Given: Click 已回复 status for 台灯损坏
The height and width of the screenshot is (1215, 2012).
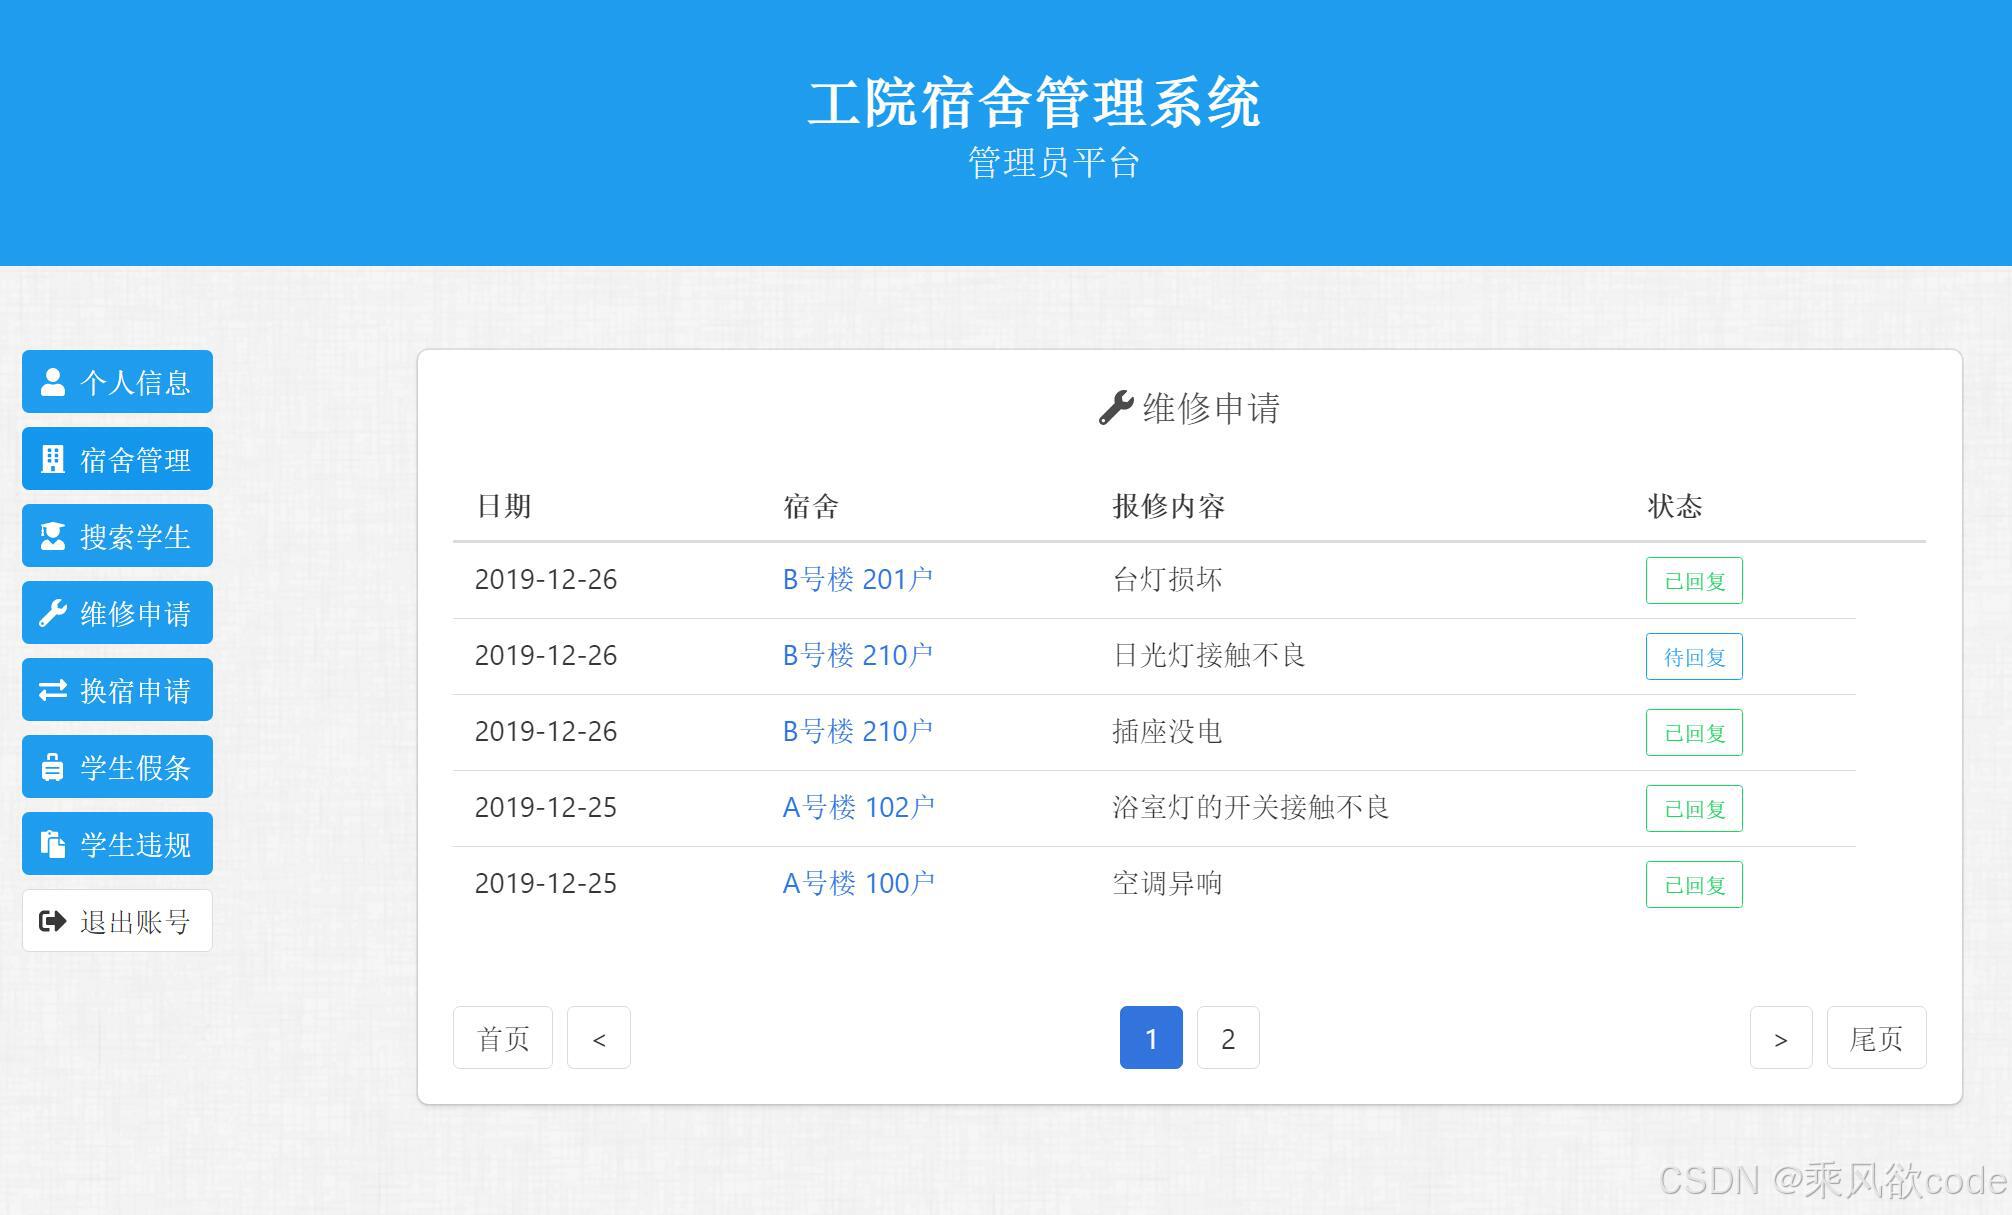Looking at the screenshot, I should click(1693, 580).
